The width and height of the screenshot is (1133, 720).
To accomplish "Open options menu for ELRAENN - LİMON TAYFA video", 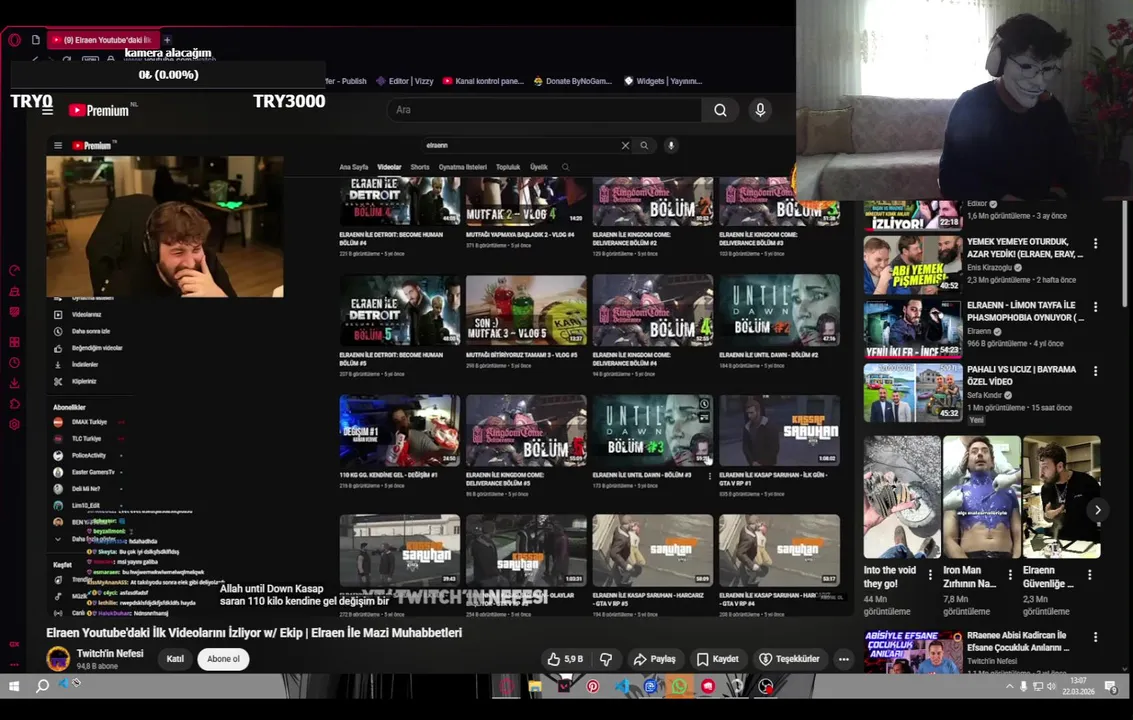I will (x=1095, y=307).
